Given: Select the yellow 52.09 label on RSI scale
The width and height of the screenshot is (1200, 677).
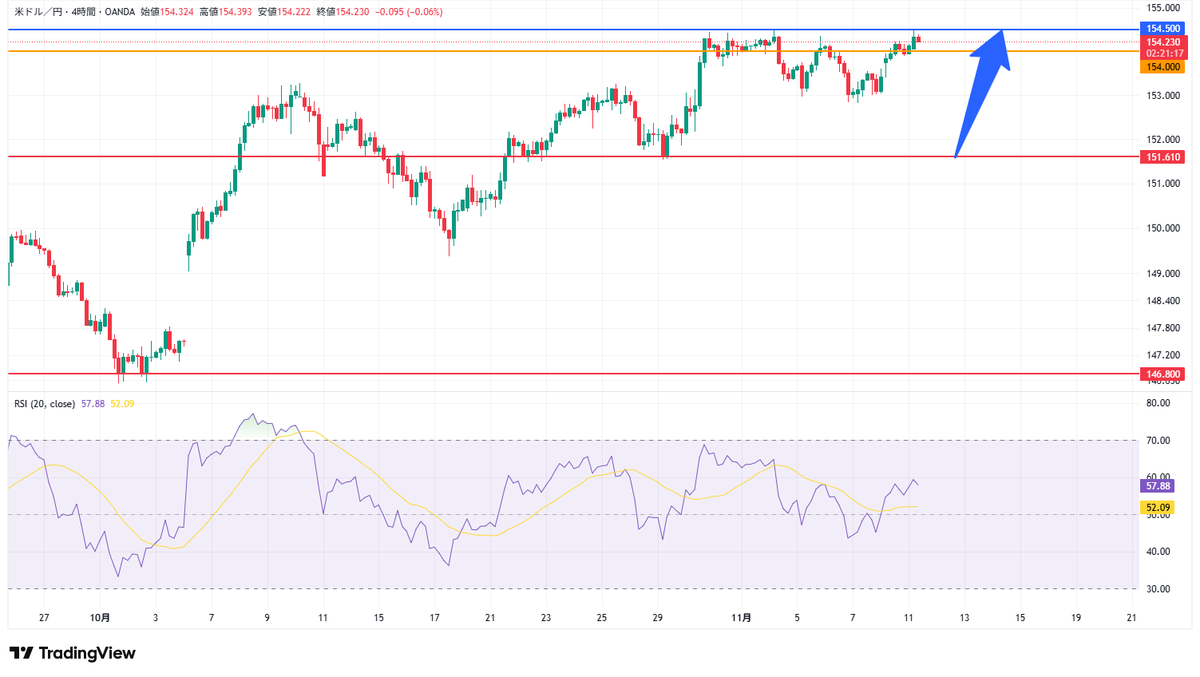Looking at the screenshot, I should pyautogui.click(x=1156, y=507).
